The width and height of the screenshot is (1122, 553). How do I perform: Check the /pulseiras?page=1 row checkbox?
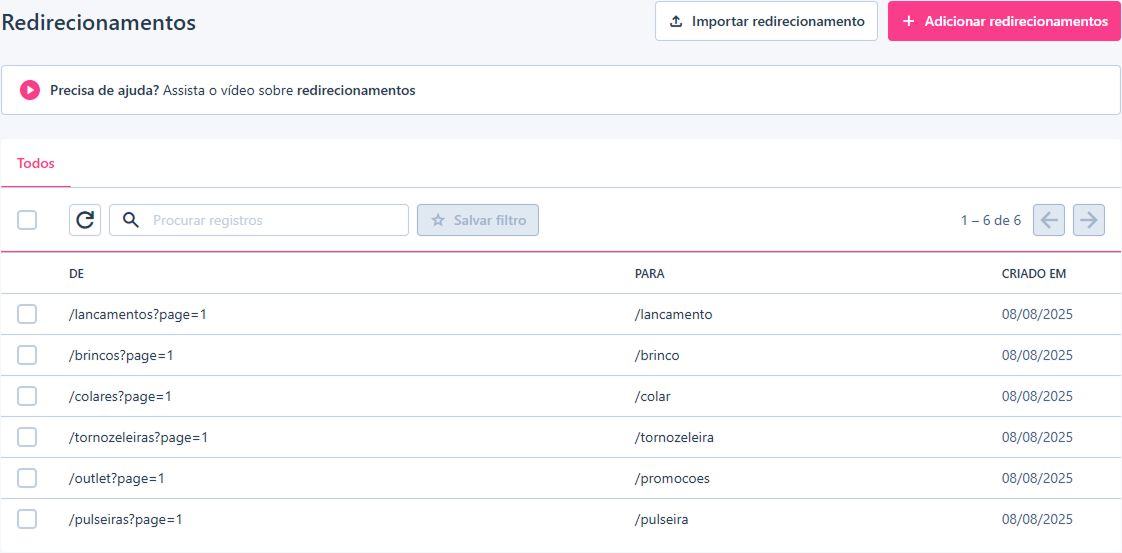(x=27, y=519)
